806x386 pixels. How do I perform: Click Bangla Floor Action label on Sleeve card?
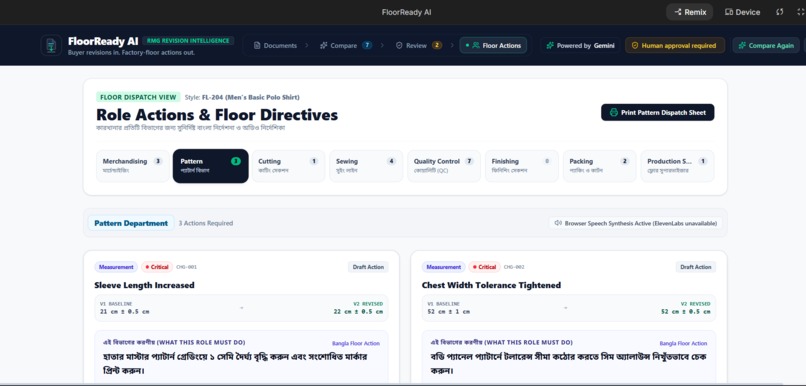[x=356, y=343]
